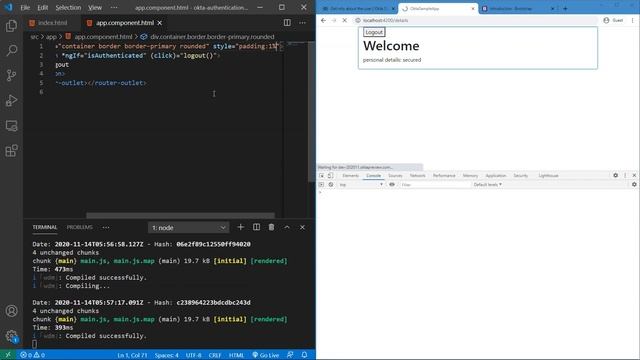Click Go Live in the status bar
Image resolution: width=640 pixels, height=360 pixels.
click(x=266, y=355)
